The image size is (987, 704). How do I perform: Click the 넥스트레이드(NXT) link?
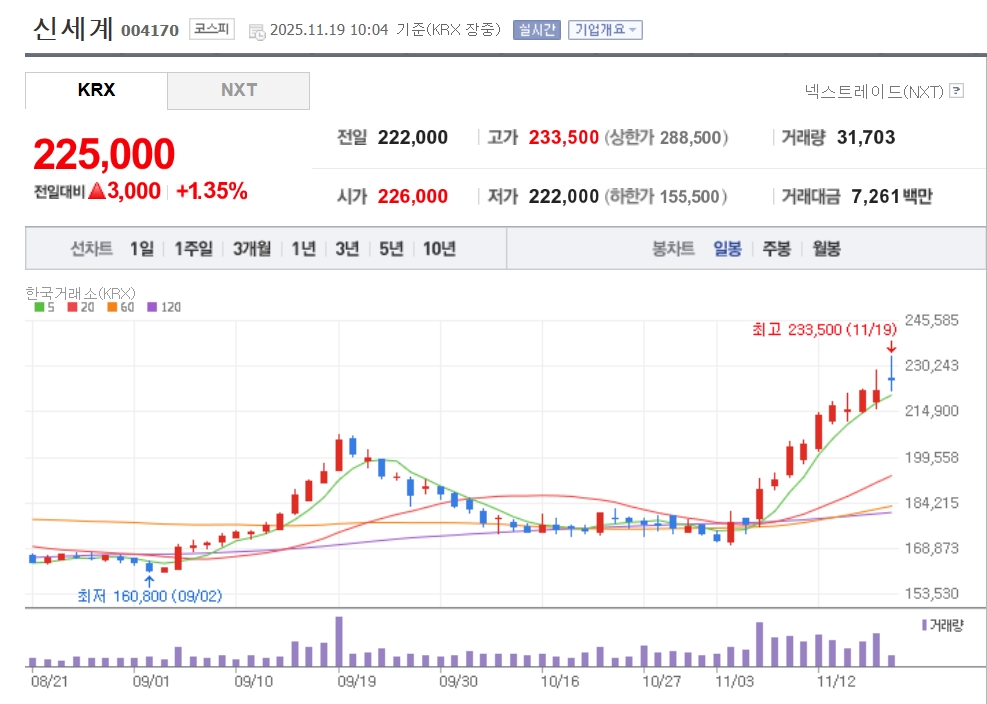pyautogui.click(x=874, y=91)
